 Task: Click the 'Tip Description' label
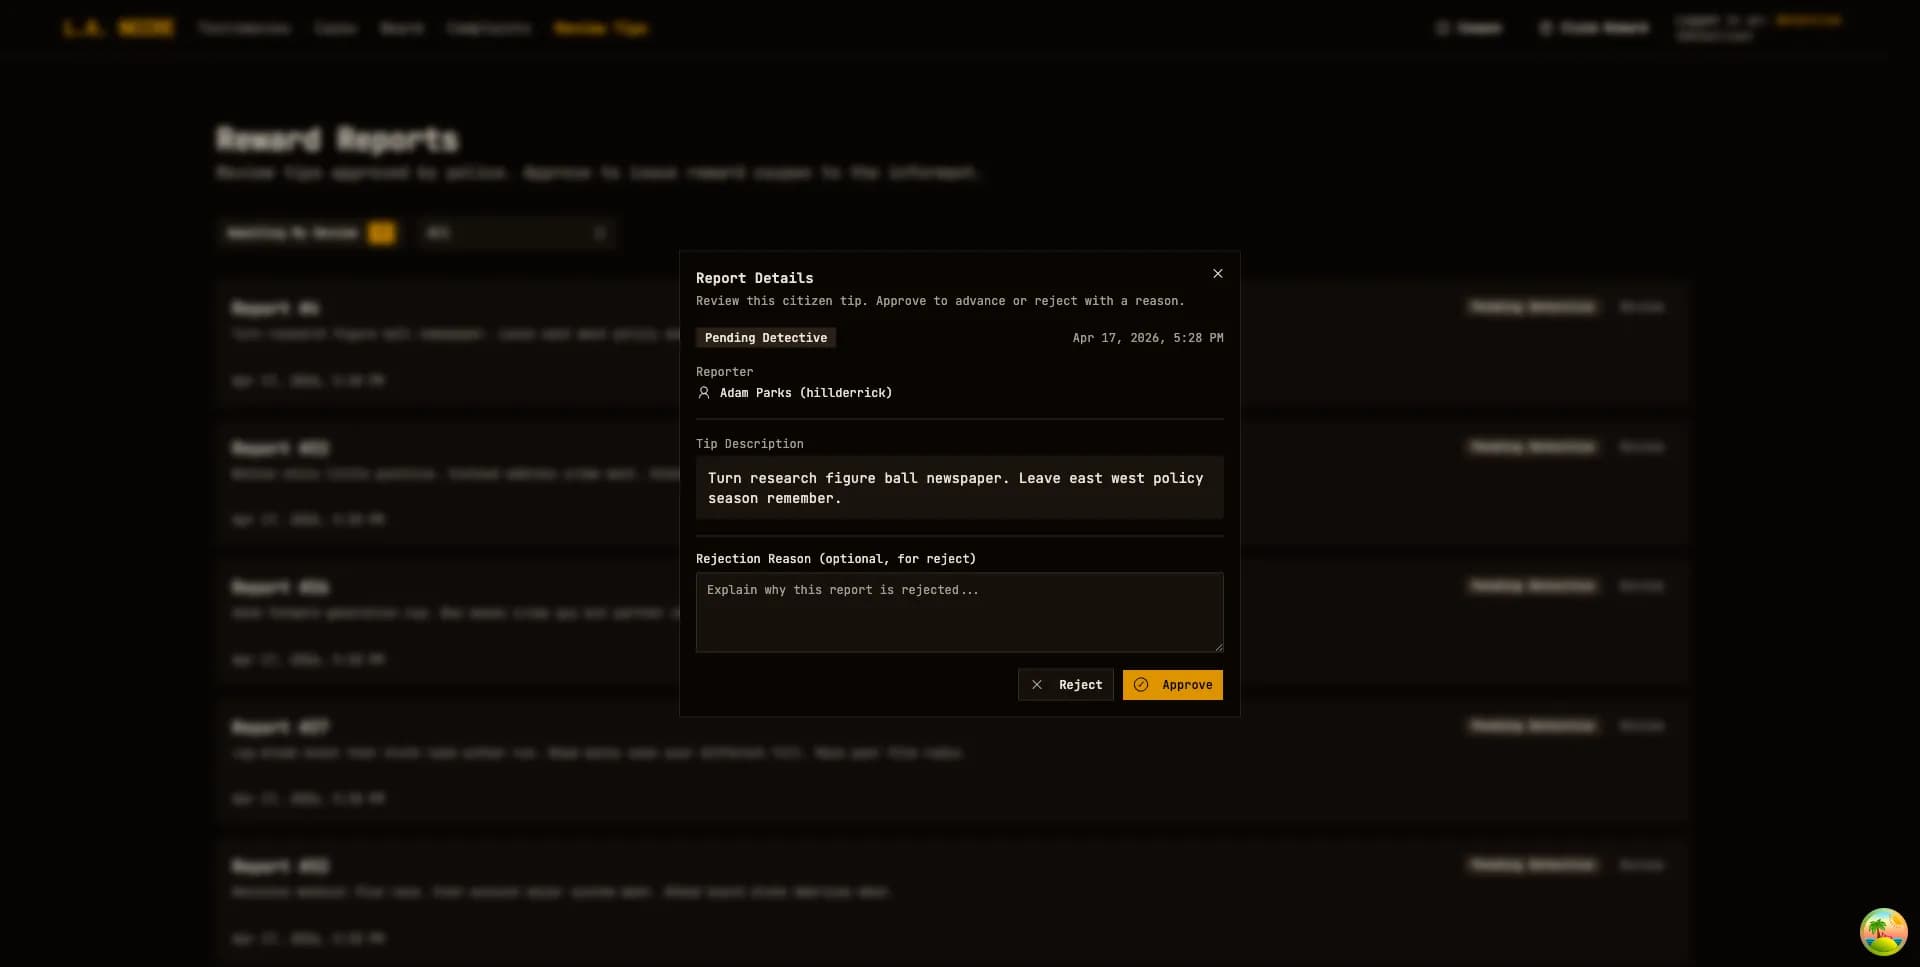coord(750,444)
